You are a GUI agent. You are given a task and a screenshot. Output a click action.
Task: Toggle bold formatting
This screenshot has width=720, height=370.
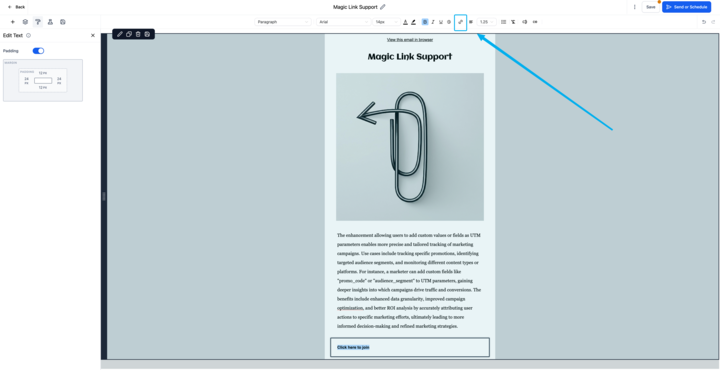pos(425,22)
